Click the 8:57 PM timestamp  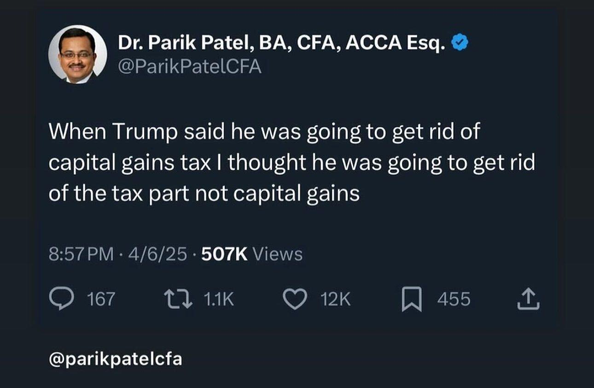(x=81, y=254)
